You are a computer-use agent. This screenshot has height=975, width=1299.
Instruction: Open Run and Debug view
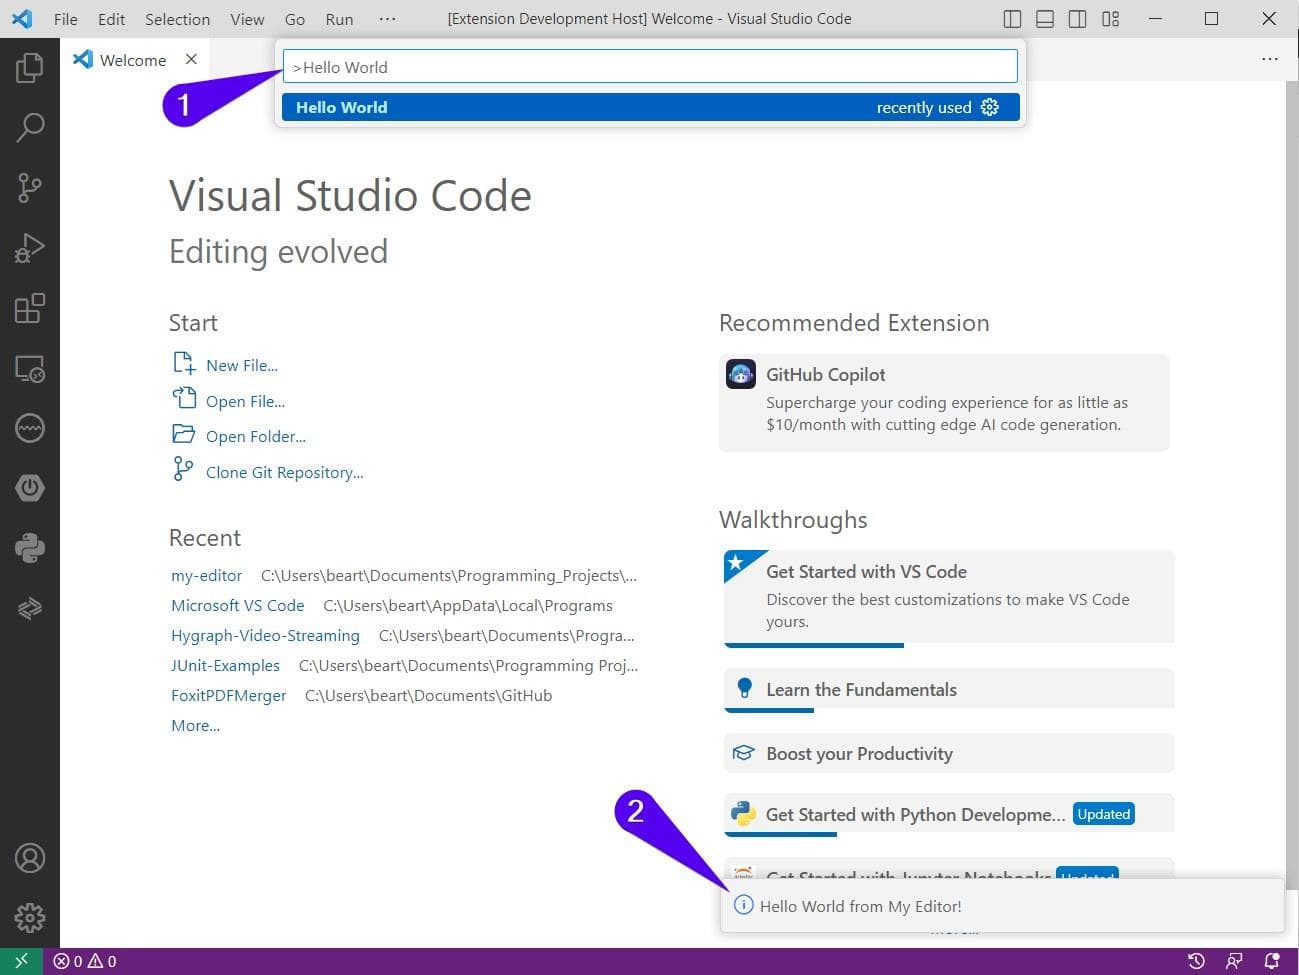[30, 248]
